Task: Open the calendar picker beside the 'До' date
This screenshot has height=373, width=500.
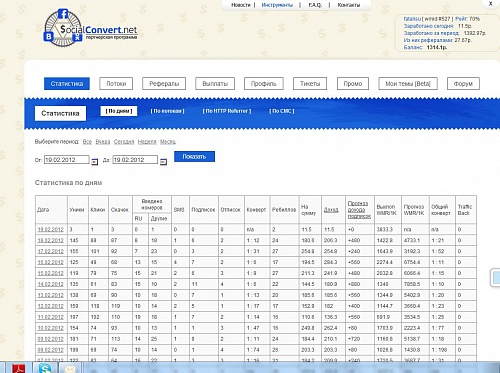Action: (163, 162)
